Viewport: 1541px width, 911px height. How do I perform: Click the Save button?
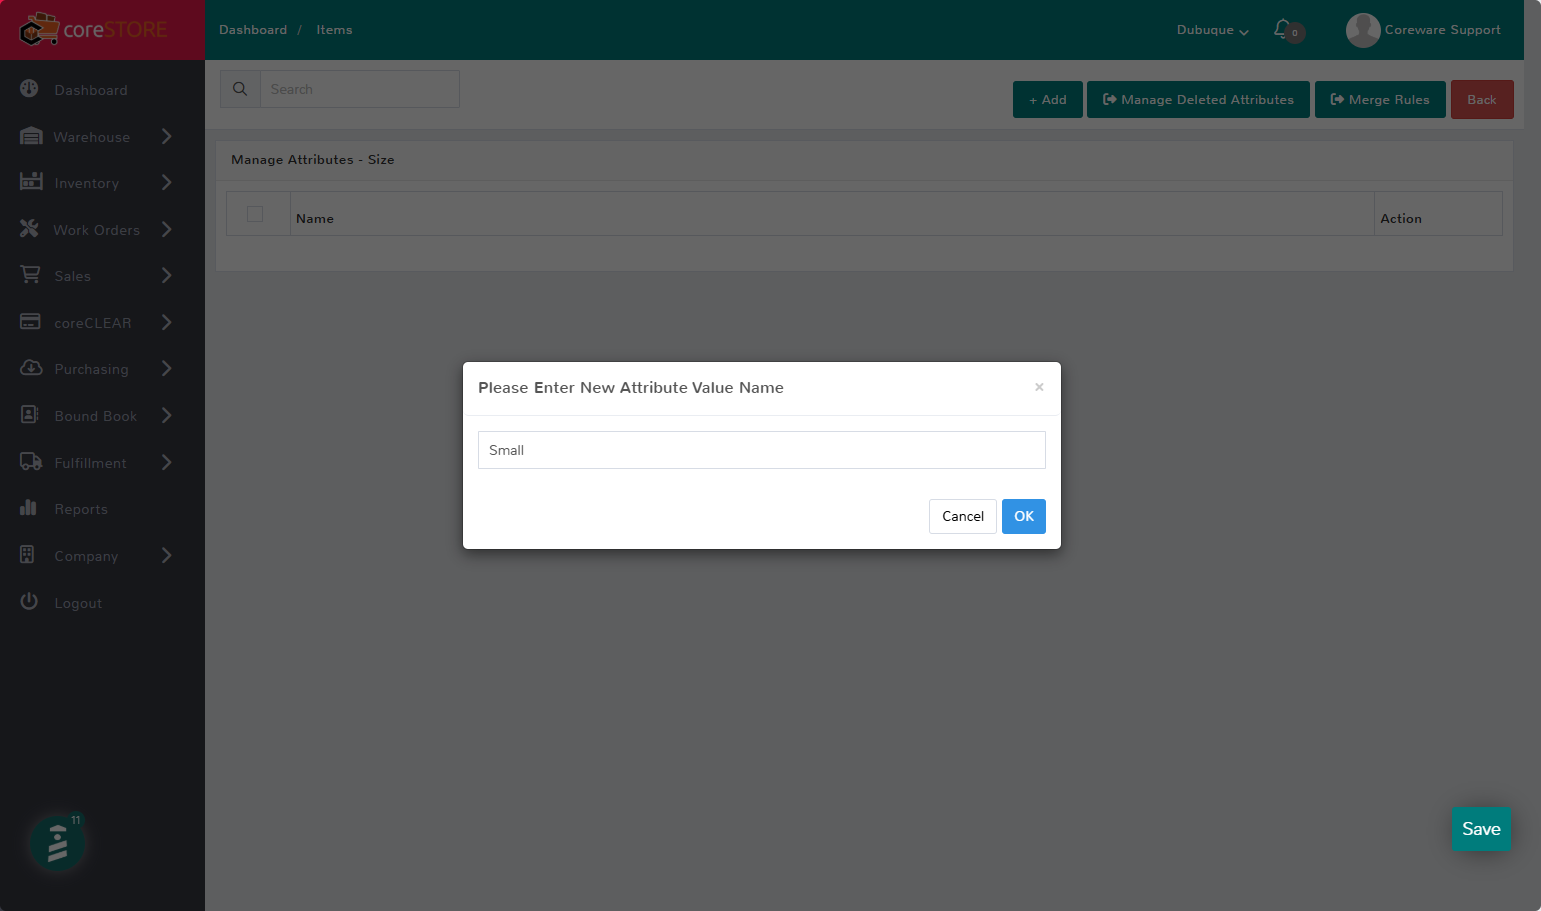point(1481,829)
